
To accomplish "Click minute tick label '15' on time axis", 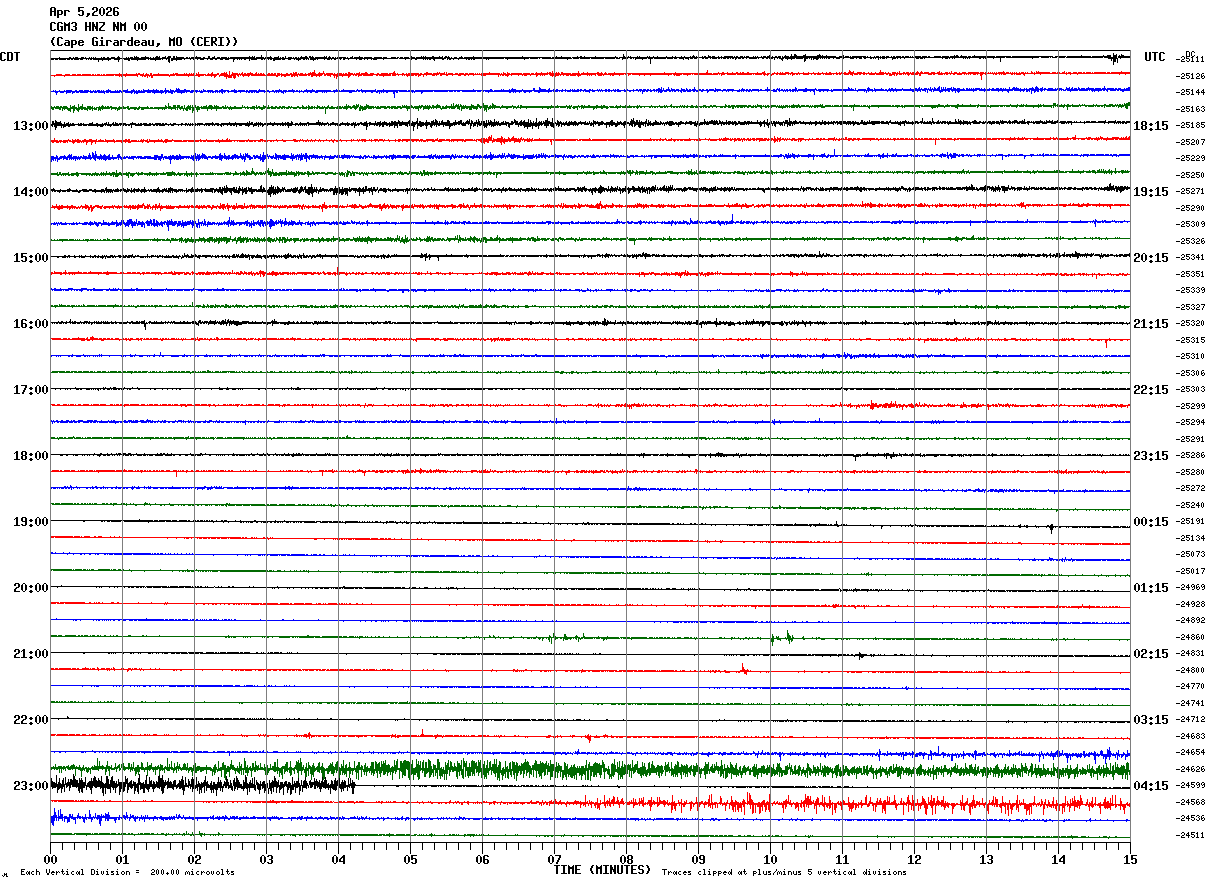I will pyautogui.click(x=1130, y=859).
